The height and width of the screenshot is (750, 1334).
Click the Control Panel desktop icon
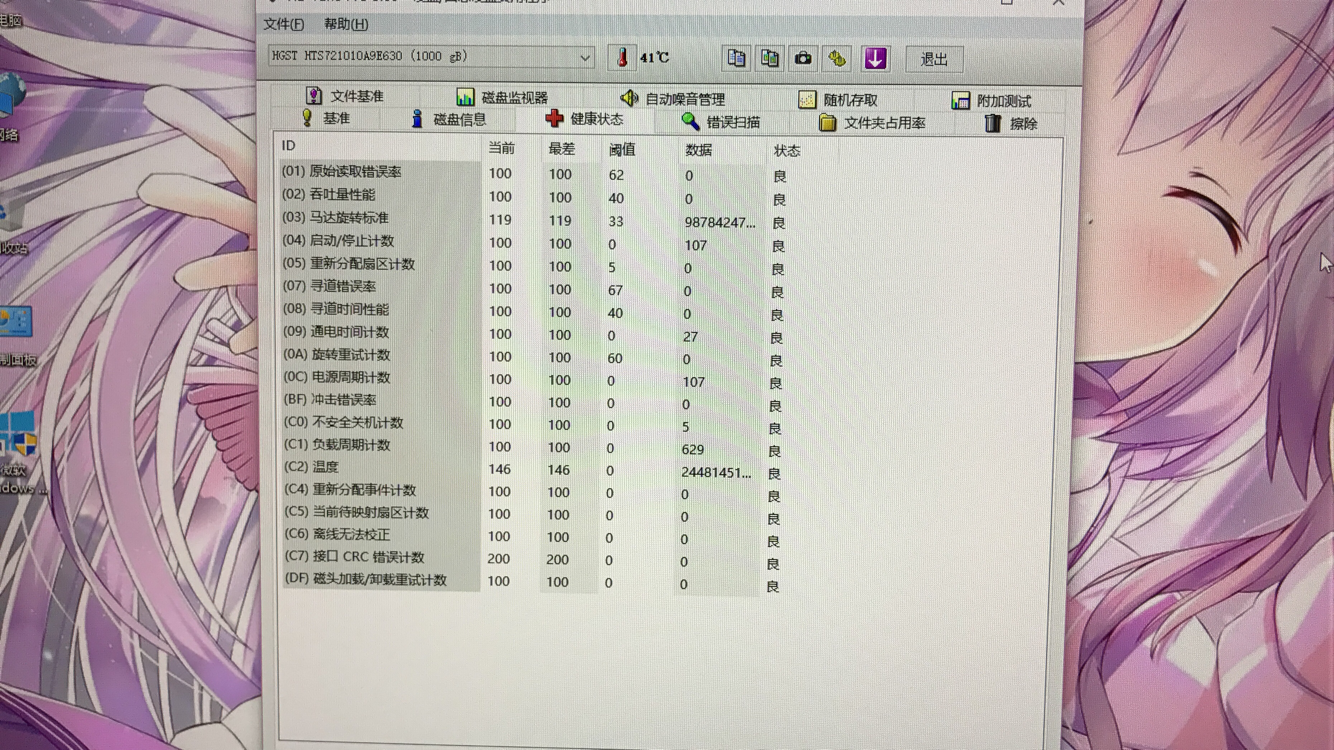[16, 322]
